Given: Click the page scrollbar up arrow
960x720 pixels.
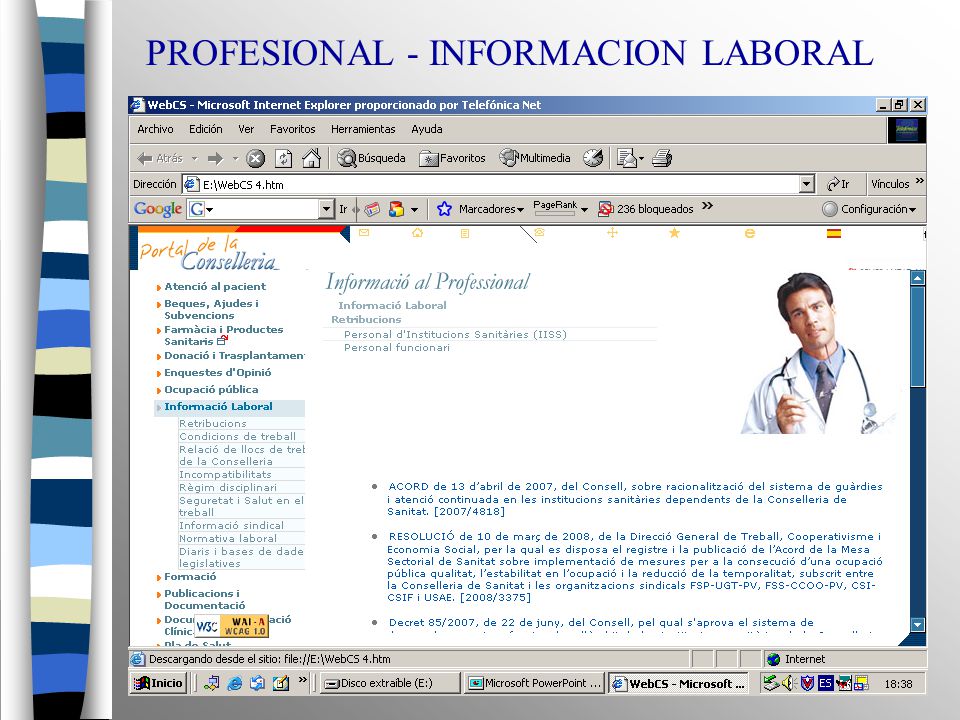Looking at the screenshot, I should pos(917,279).
